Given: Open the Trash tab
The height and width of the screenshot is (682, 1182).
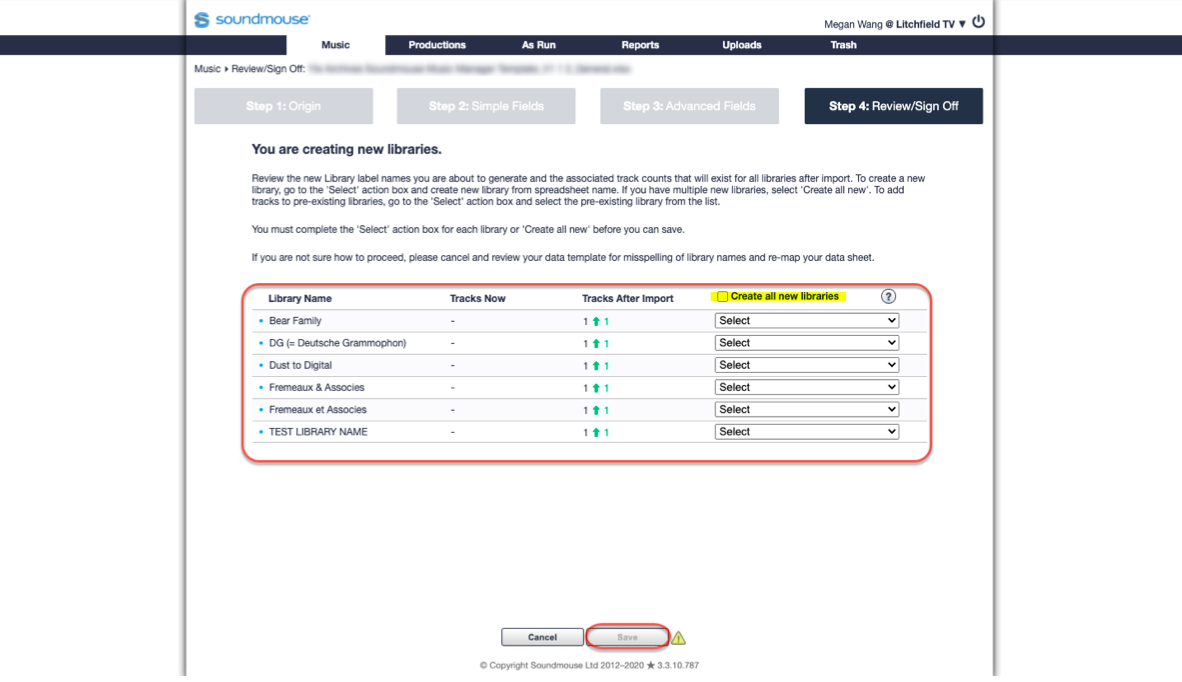Looking at the screenshot, I should pyautogui.click(x=844, y=45).
